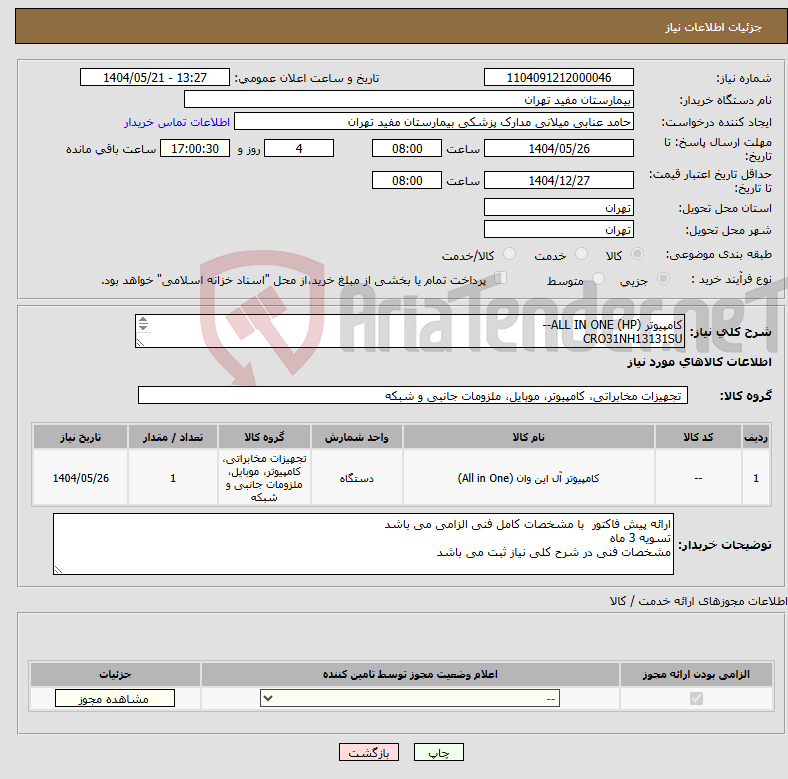Select the متوسط purchase type radio

[598, 279]
